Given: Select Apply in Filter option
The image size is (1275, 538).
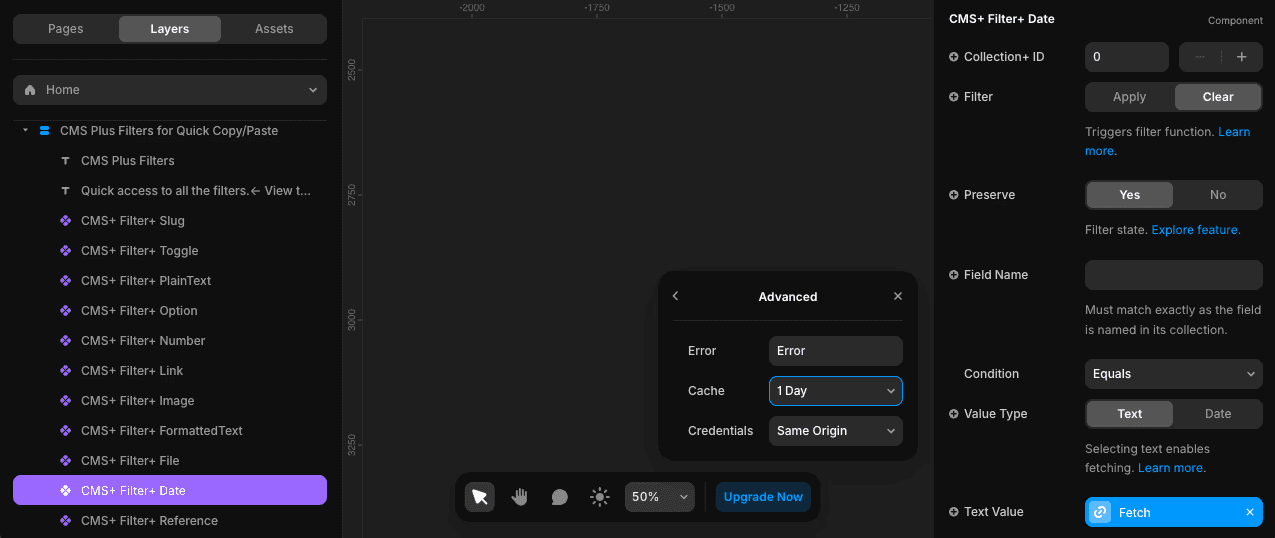Looking at the screenshot, I should click(1129, 97).
